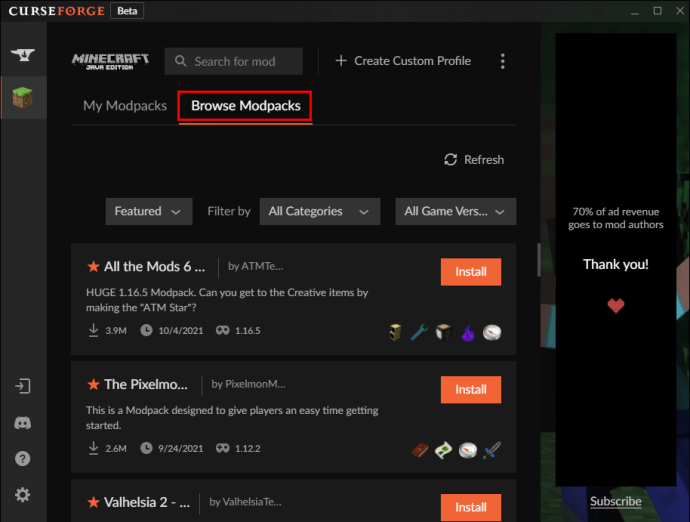This screenshot has width=690, height=522.
Task: Open the All Categories filter dropdown
Action: pyautogui.click(x=319, y=211)
